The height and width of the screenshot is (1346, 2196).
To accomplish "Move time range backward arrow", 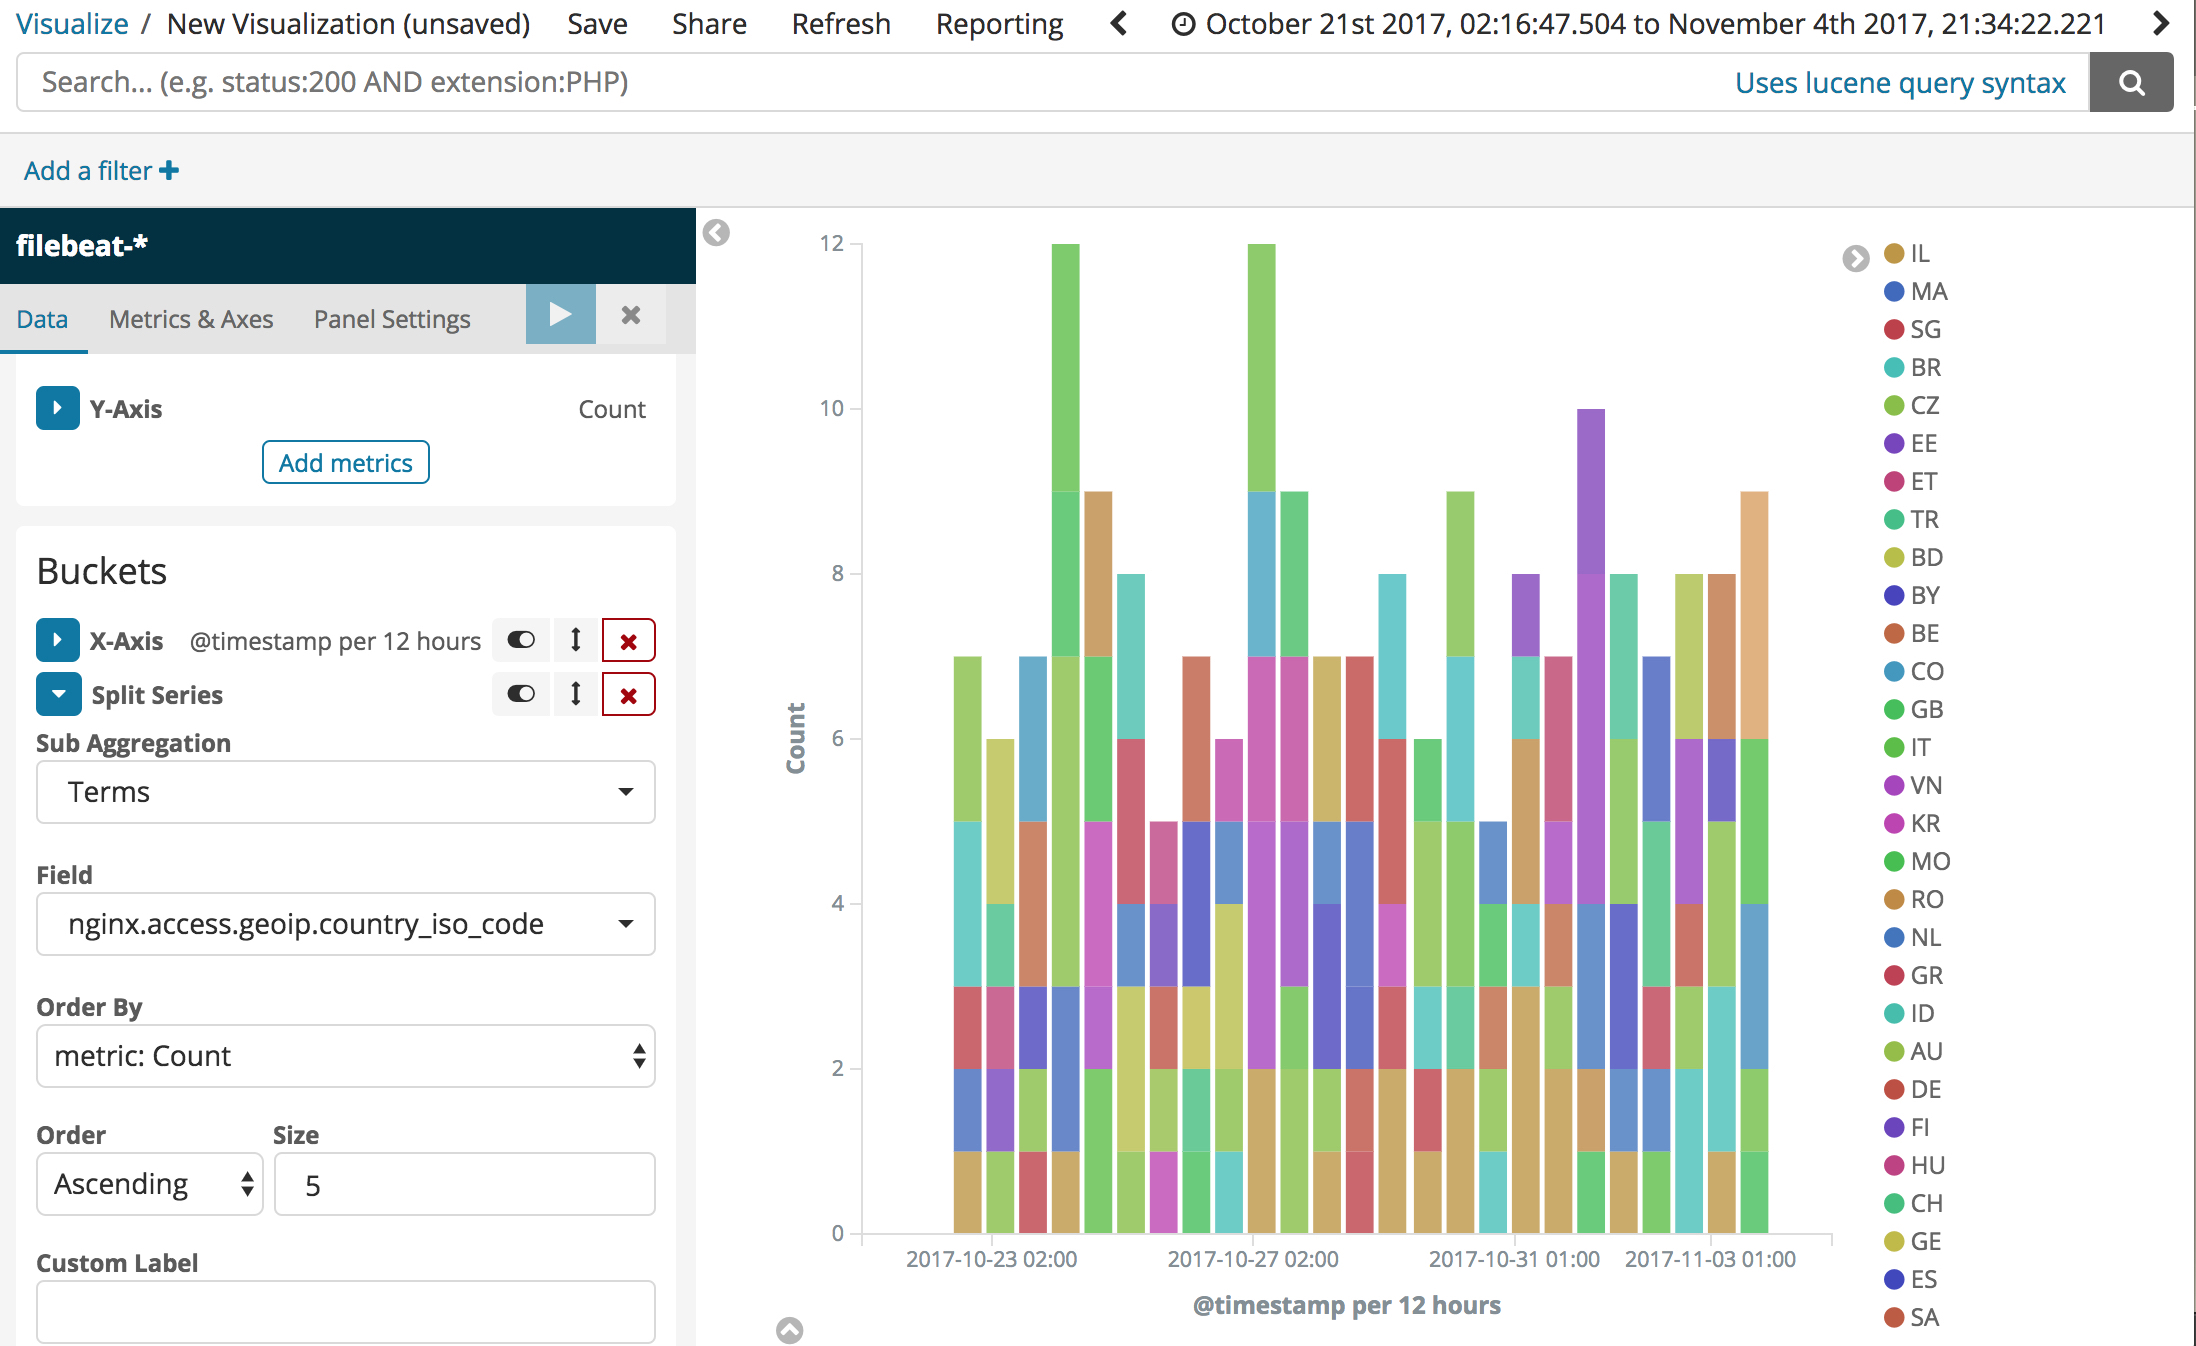I will pyautogui.click(x=1119, y=23).
